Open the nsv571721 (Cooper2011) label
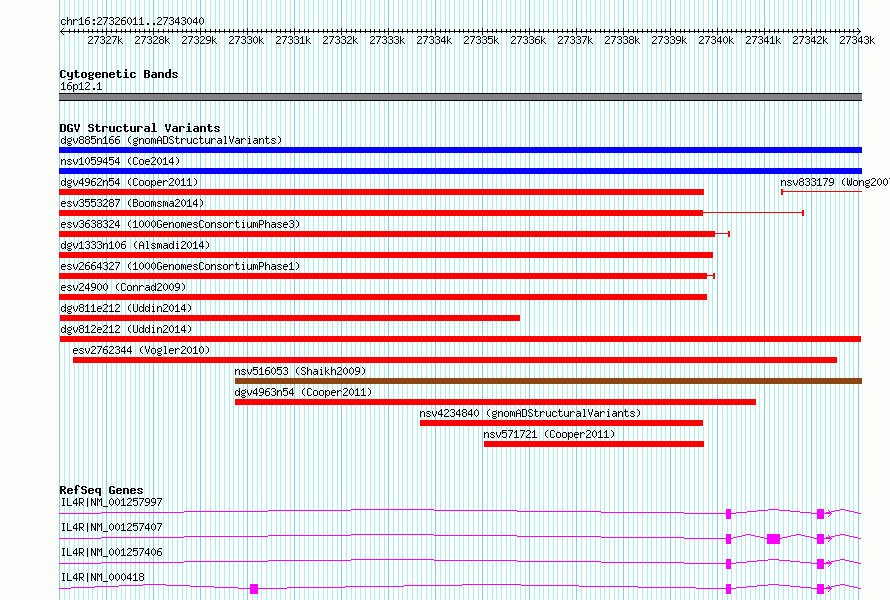This screenshot has width=890, height=600. click(x=549, y=434)
